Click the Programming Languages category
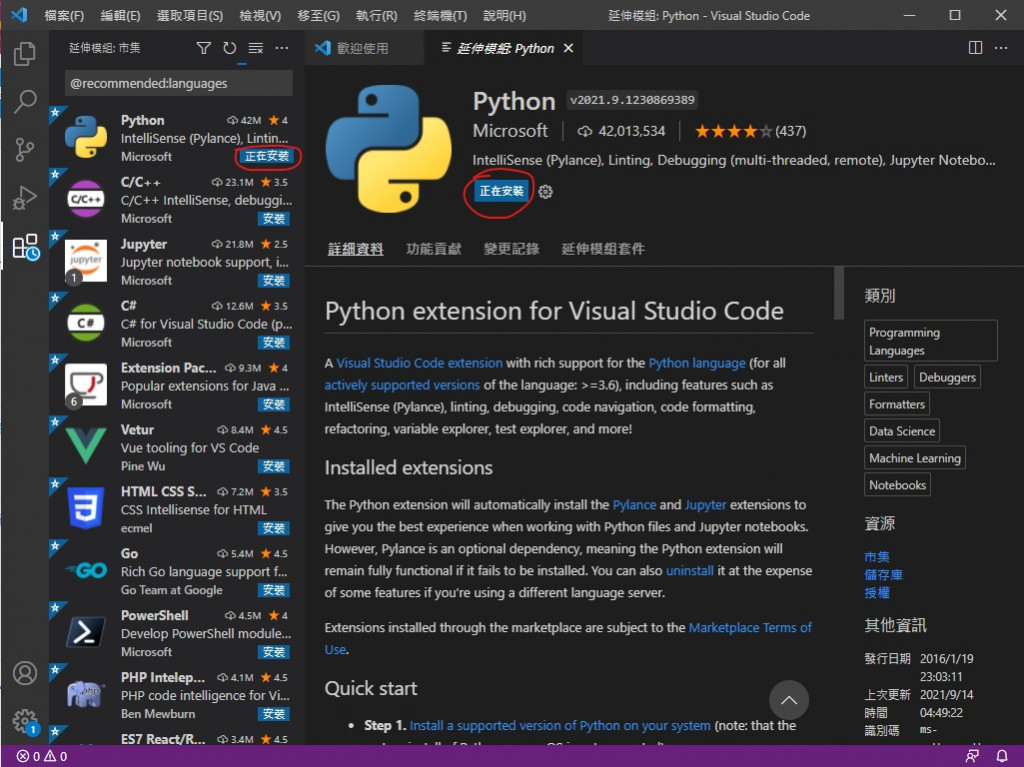 click(x=931, y=341)
